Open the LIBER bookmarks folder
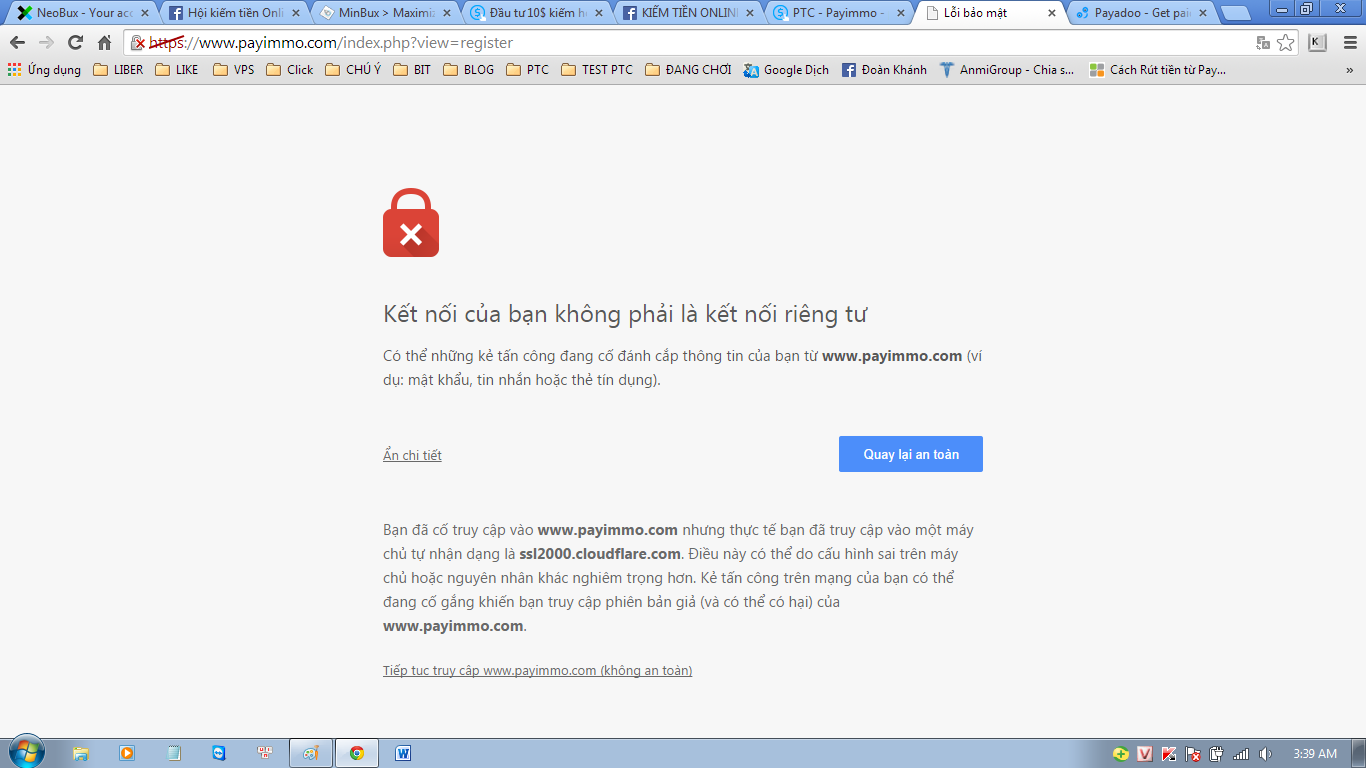 (118, 70)
